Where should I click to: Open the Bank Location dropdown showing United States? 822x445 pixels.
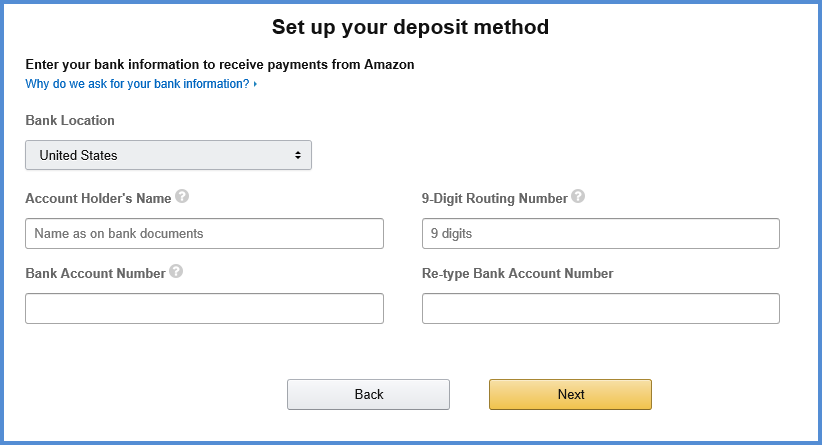[x=168, y=155]
